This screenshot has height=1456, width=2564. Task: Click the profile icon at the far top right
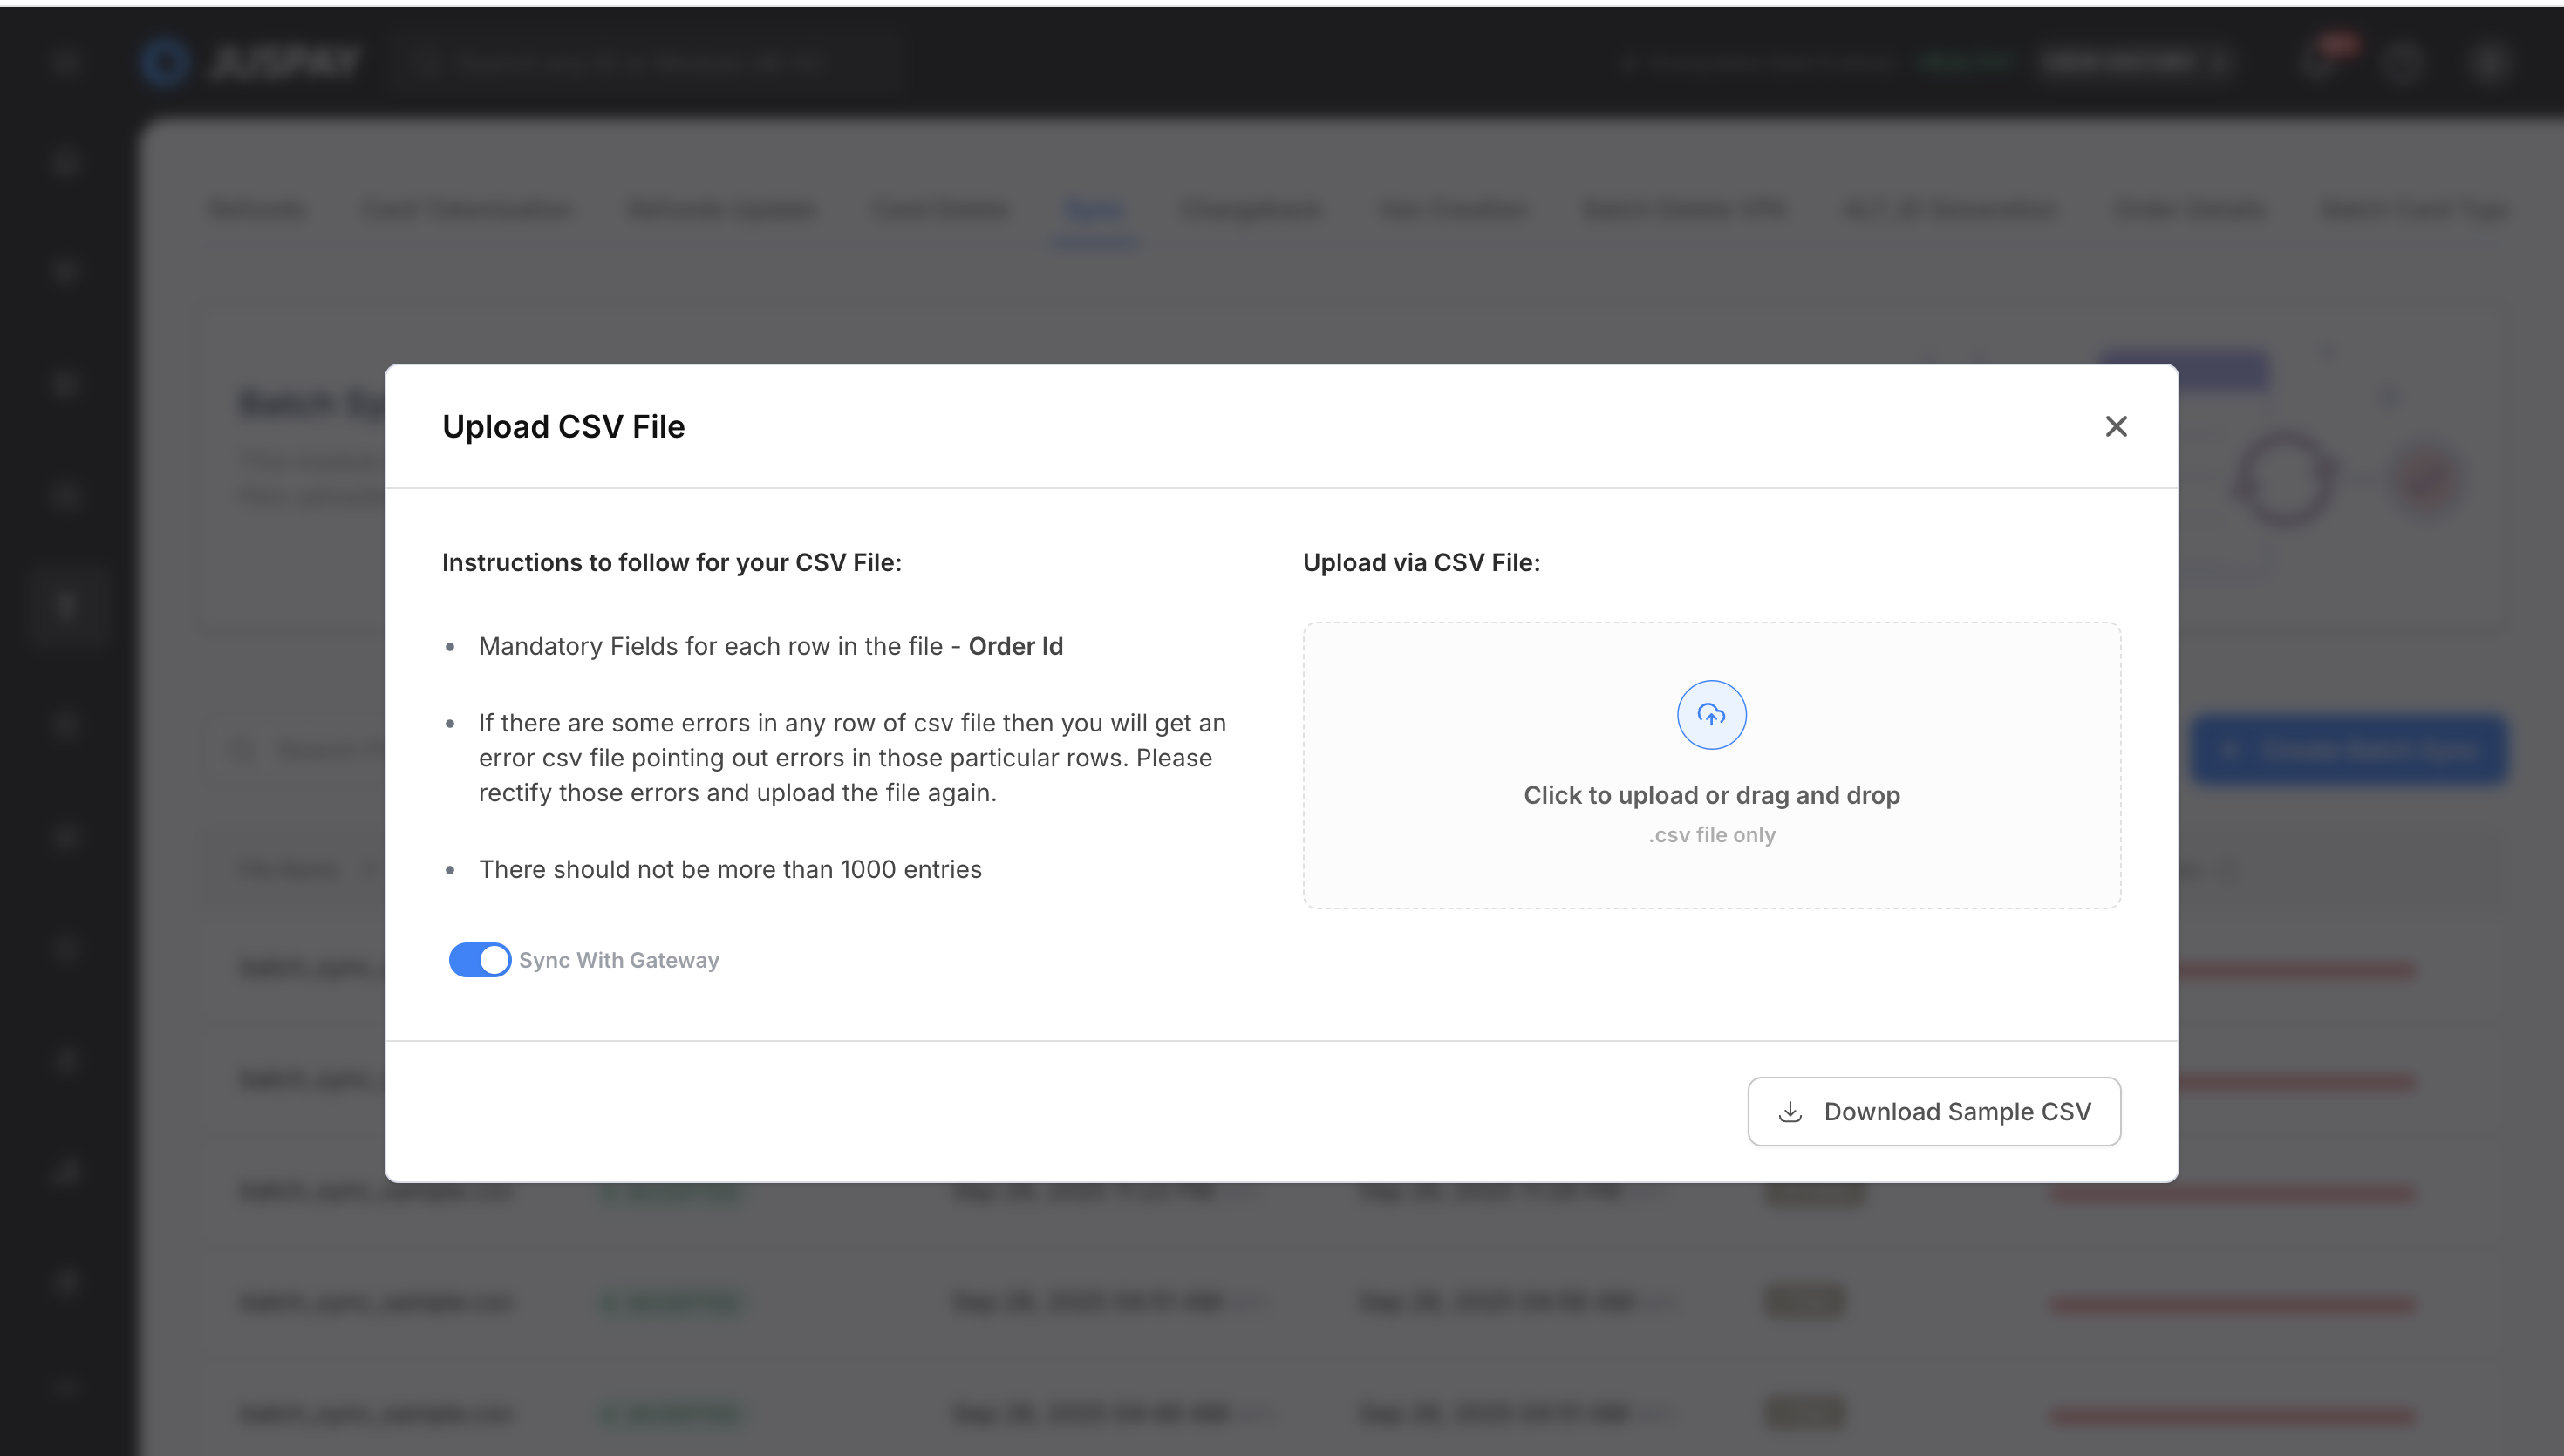(2488, 62)
